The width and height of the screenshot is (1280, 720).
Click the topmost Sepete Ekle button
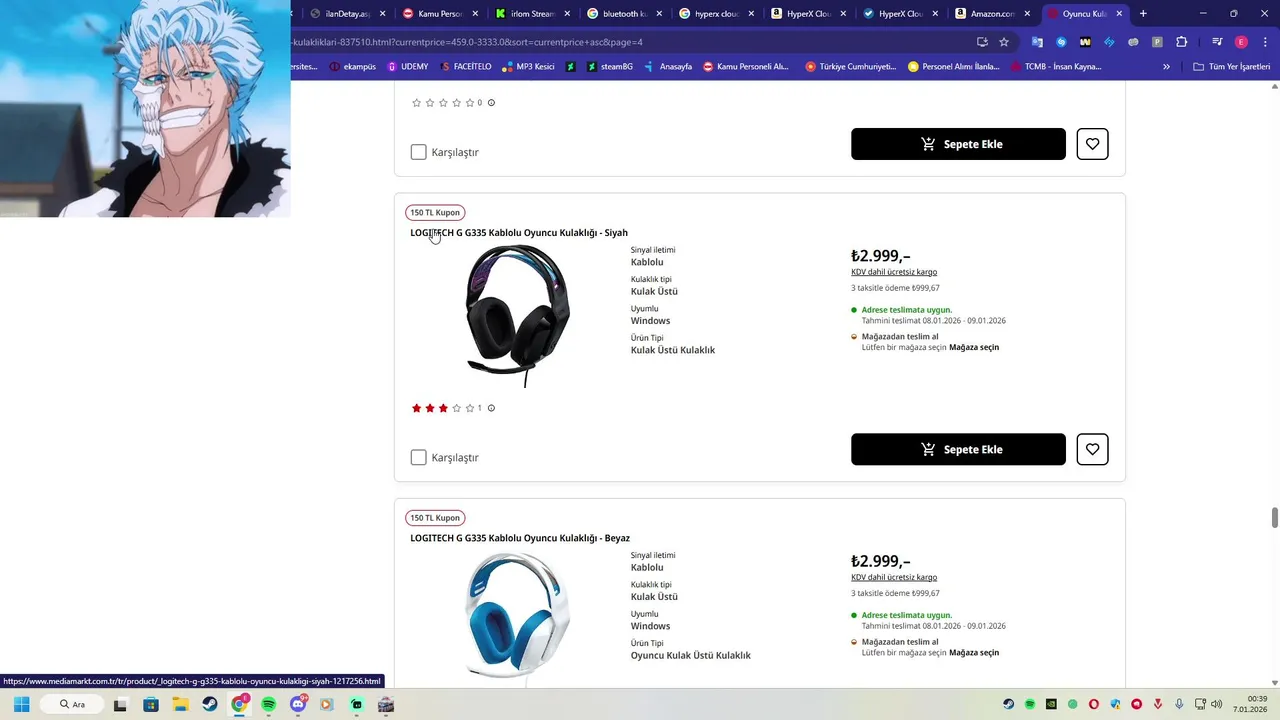pyautogui.click(x=958, y=144)
